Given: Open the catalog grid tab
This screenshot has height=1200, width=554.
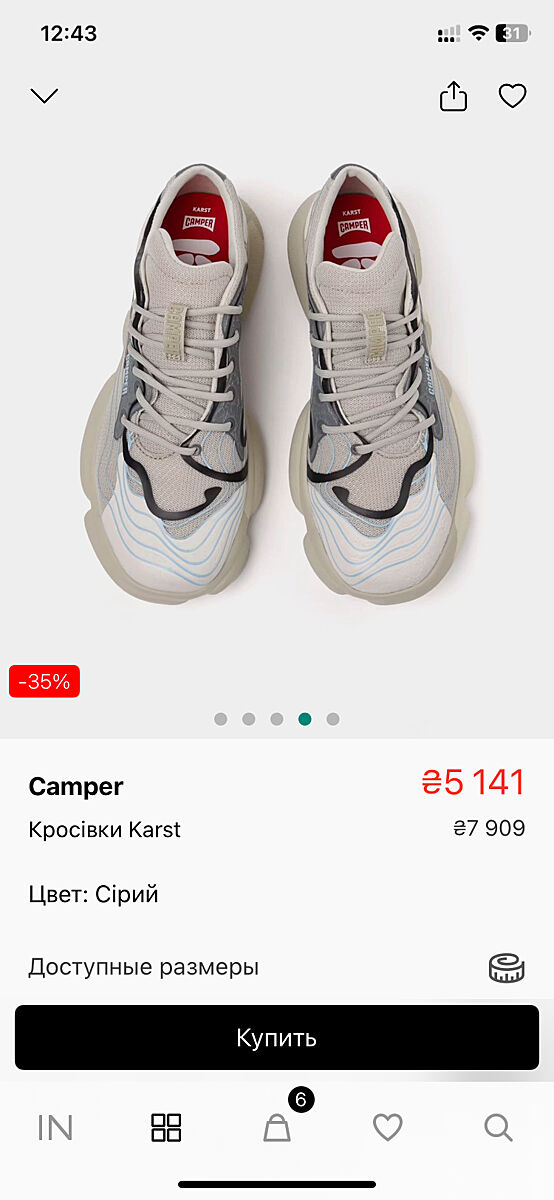Looking at the screenshot, I should pos(166,1128).
